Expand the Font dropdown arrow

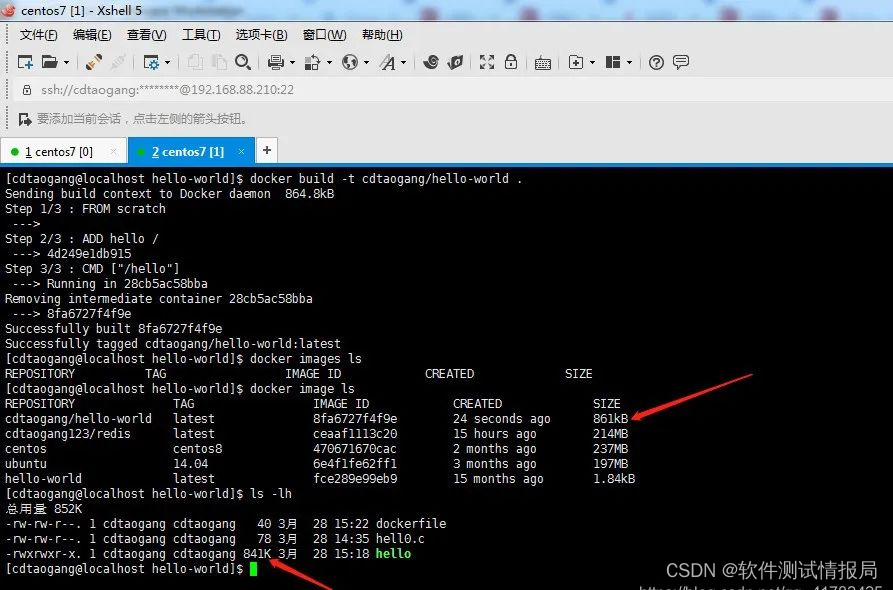[x=403, y=62]
